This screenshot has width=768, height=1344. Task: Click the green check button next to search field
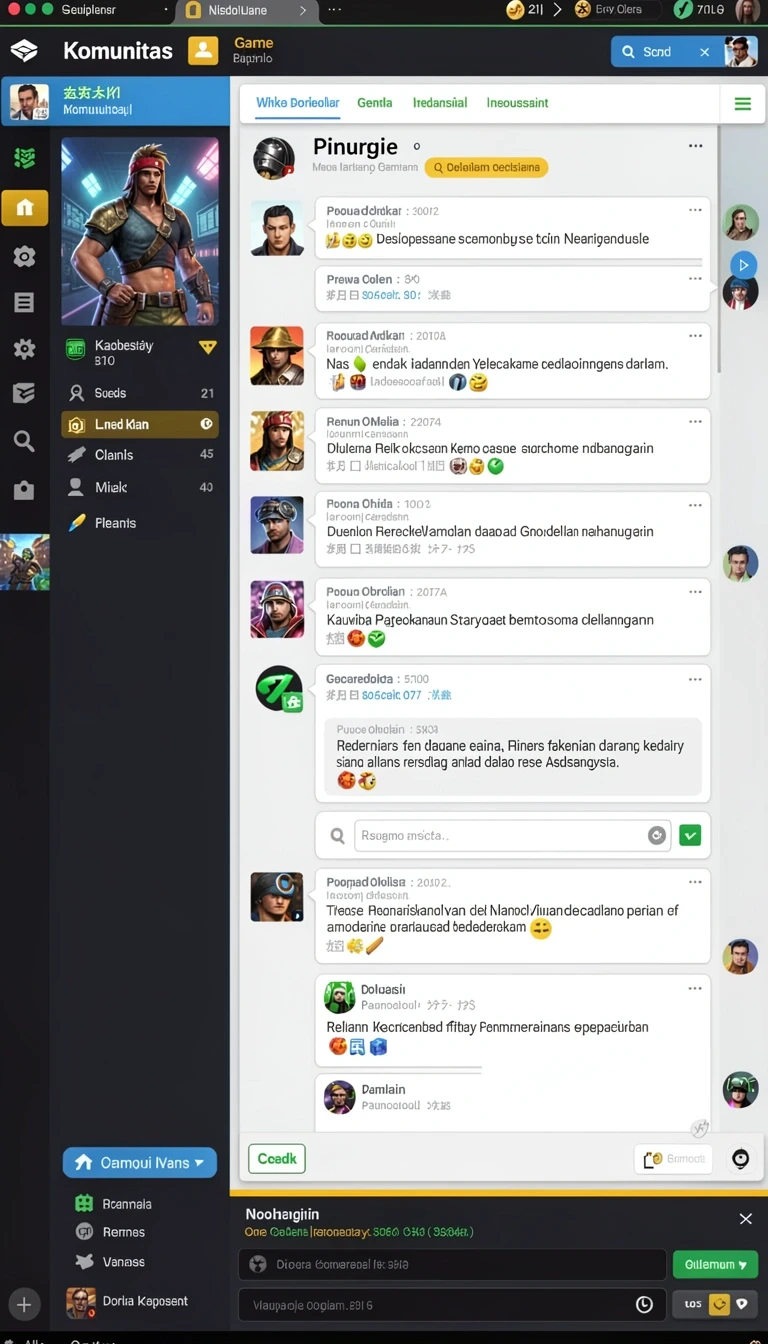point(690,835)
